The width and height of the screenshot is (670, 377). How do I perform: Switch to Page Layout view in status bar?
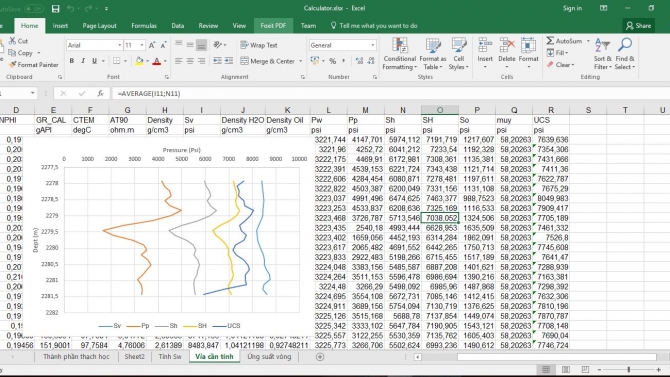click(x=566, y=369)
